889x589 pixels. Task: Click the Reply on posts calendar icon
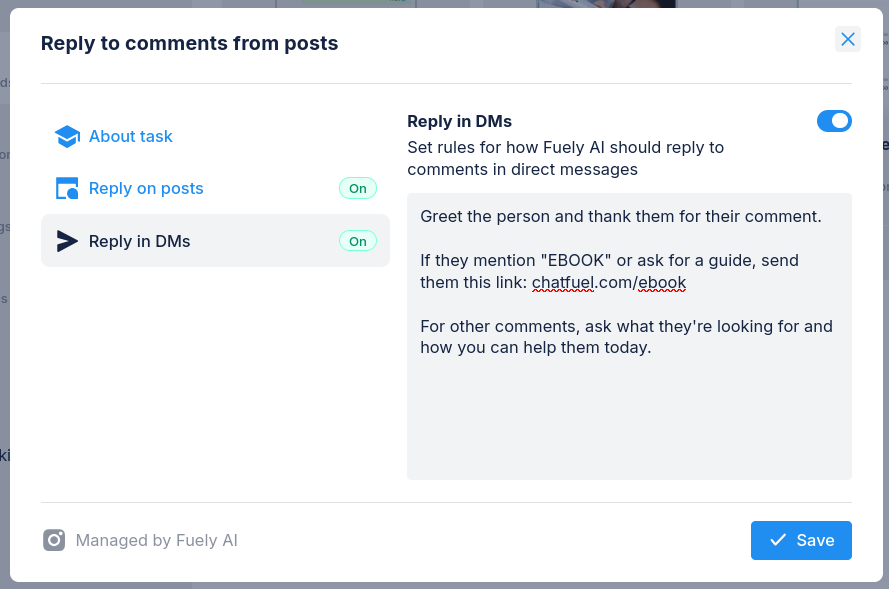point(67,188)
